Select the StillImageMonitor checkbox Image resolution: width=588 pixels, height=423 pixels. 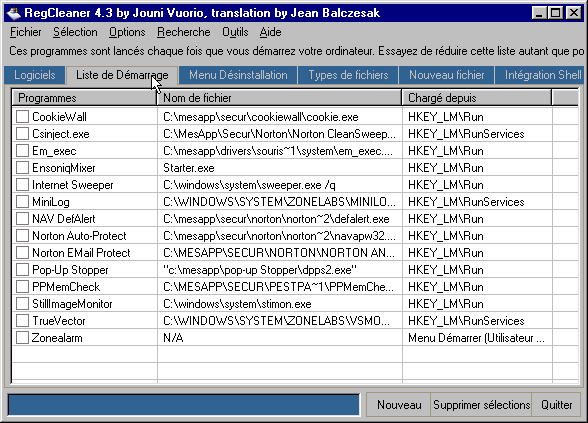click(22, 304)
